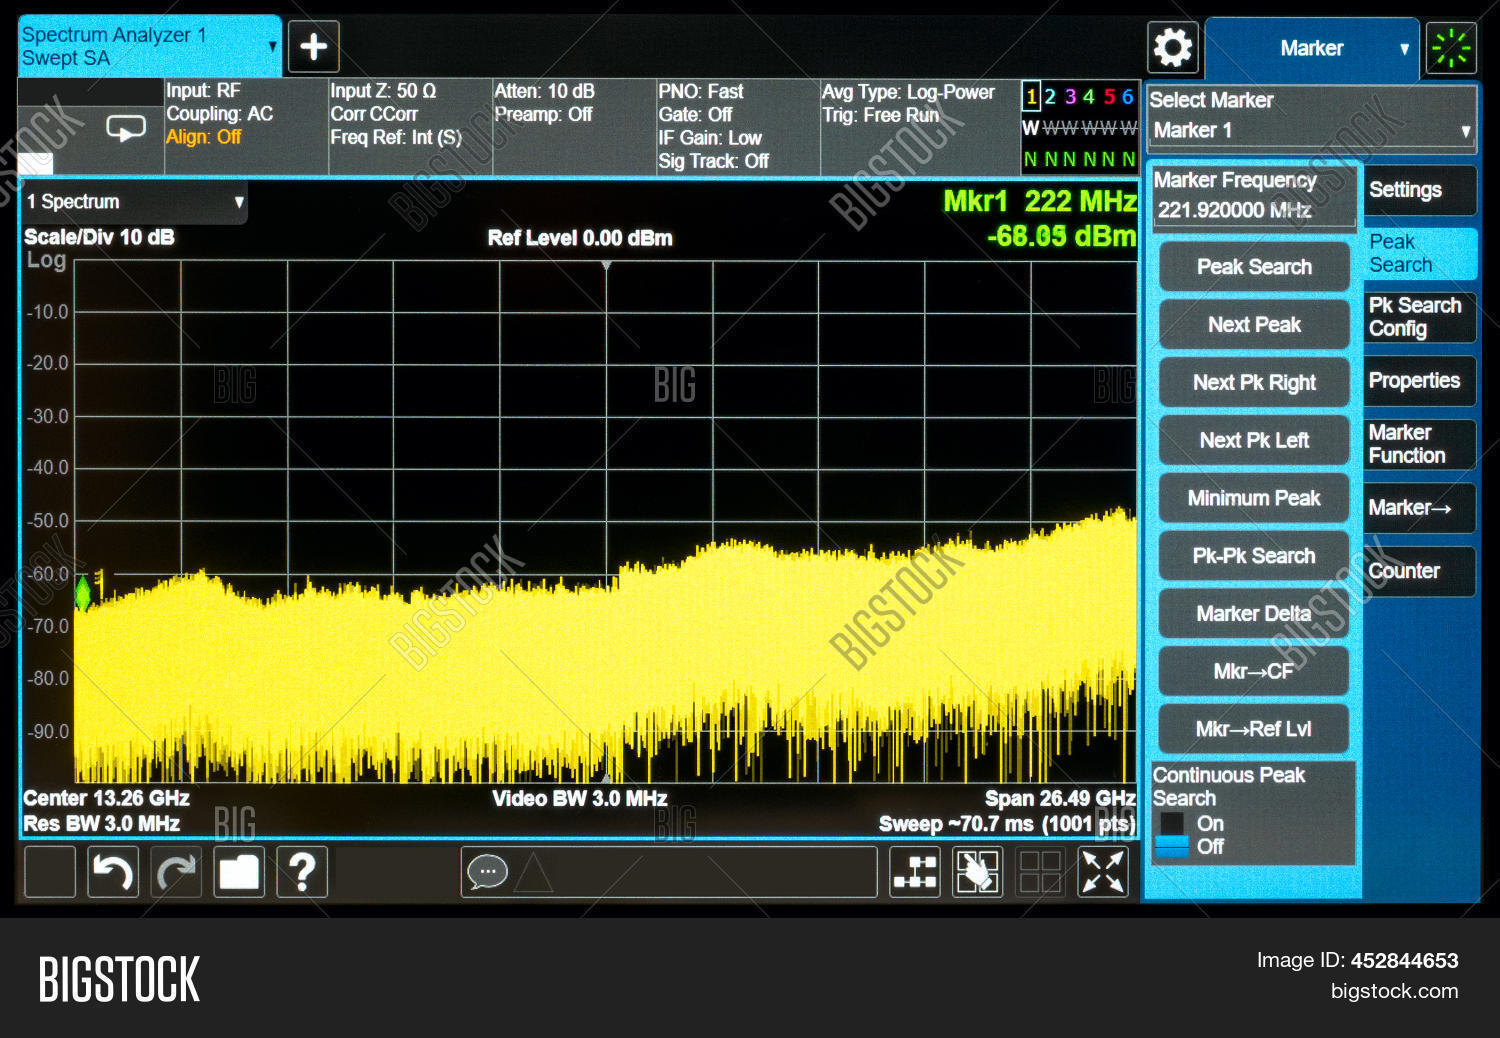Image resolution: width=1500 pixels, height=1038 pixels.
Task: Click the full screen expand arrows icon
Action: click(x=1103, y=872)
